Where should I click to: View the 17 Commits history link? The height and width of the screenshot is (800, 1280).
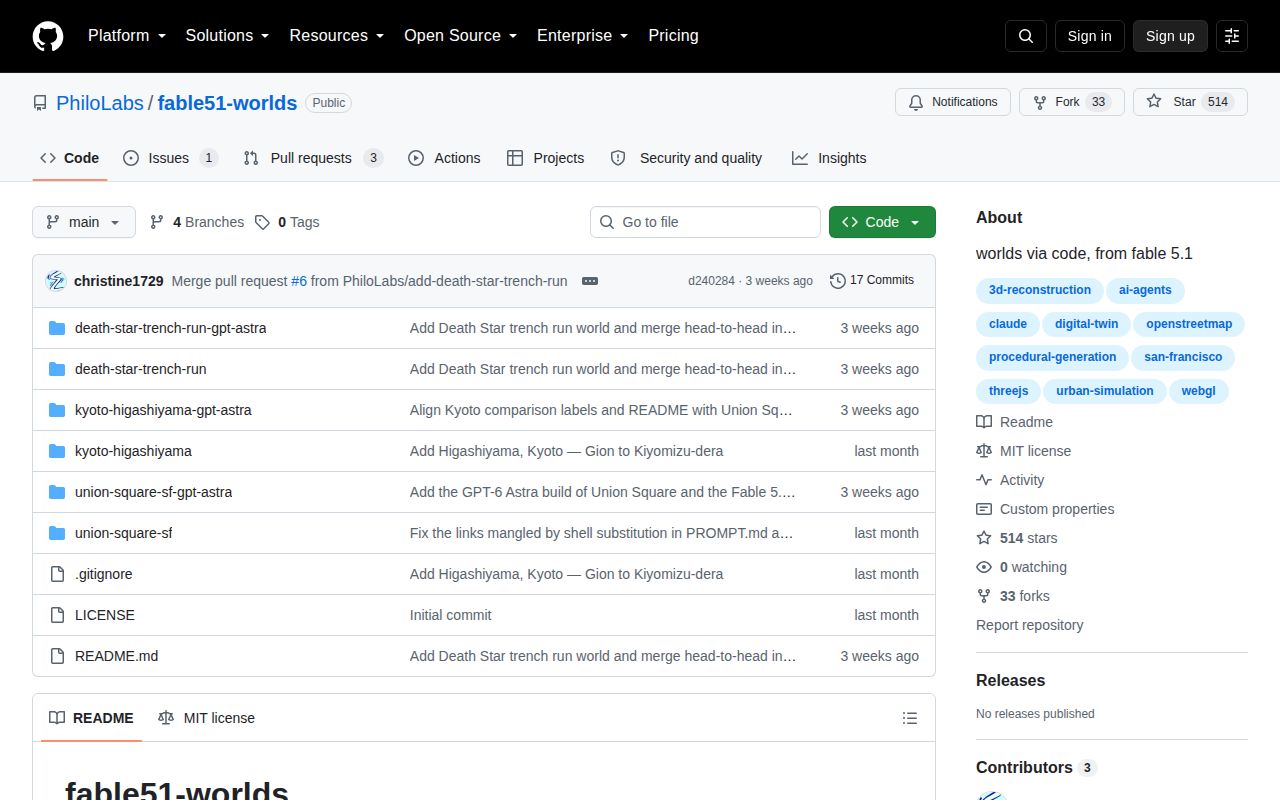pos(872,281)
